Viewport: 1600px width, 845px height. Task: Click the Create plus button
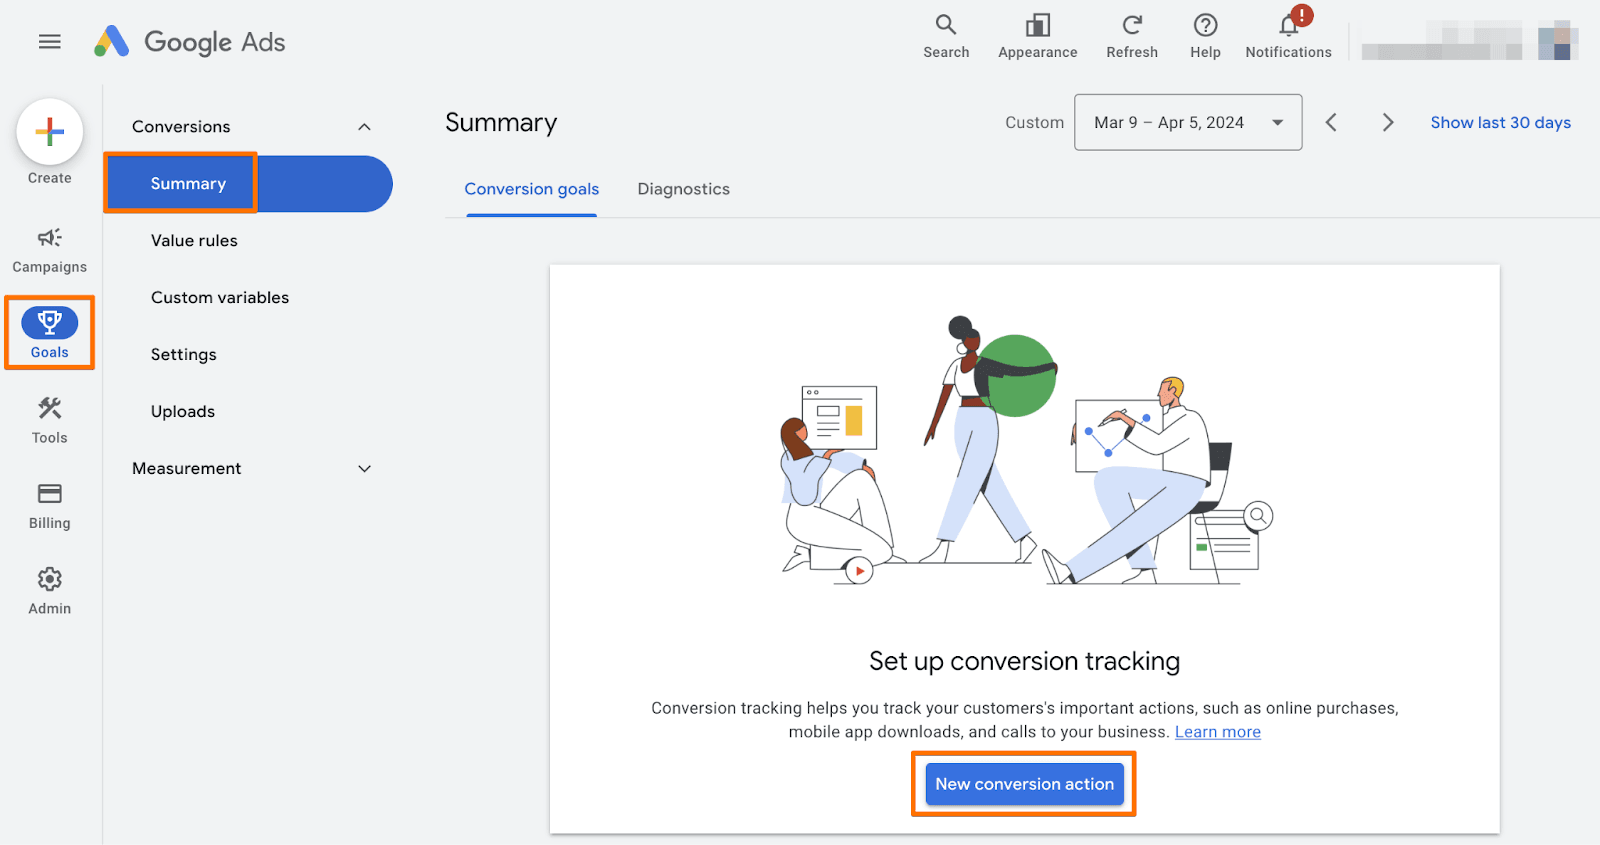49,132
